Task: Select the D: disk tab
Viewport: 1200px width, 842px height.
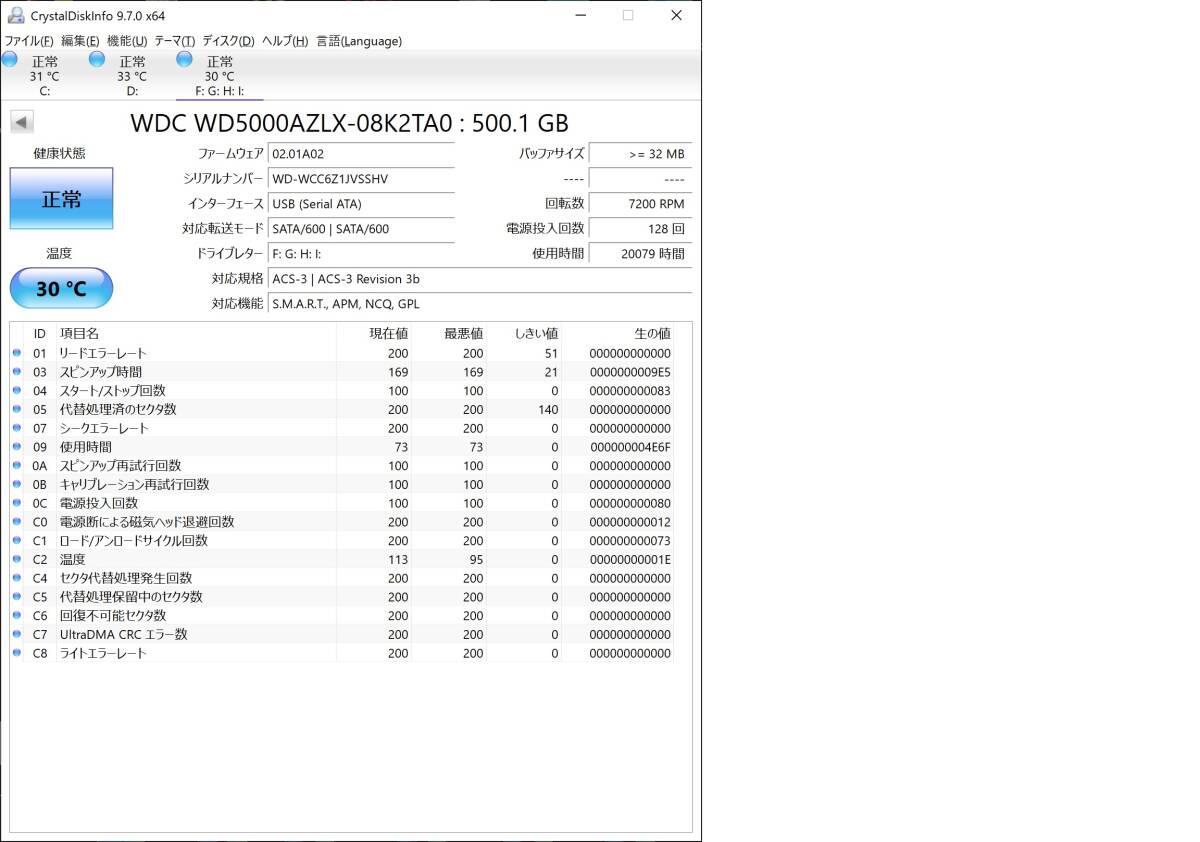Action: (132, 76)
